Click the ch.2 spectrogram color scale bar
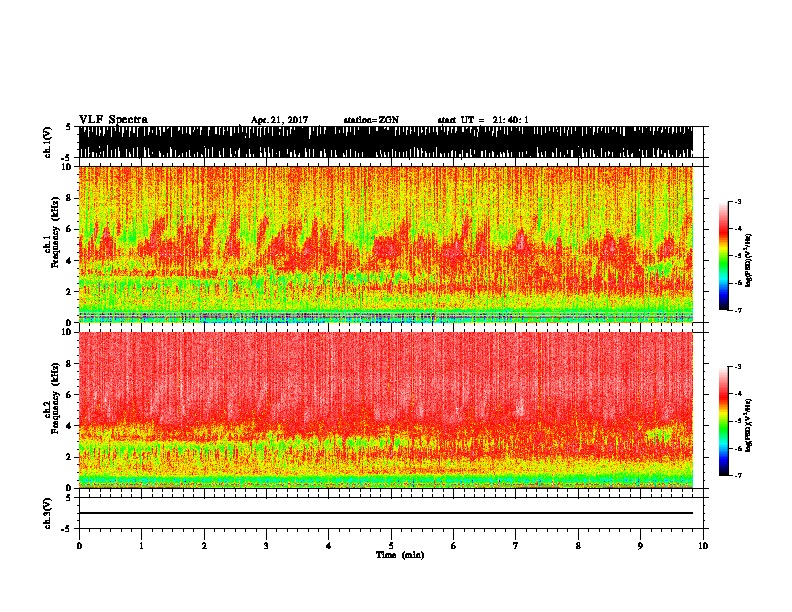 pos(724,421)
